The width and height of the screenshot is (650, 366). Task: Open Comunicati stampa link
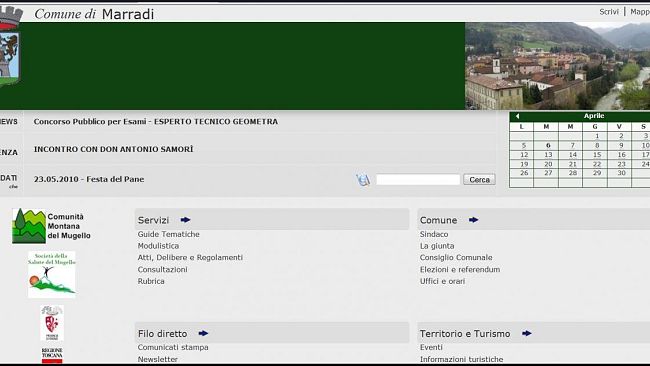point(173,347)
